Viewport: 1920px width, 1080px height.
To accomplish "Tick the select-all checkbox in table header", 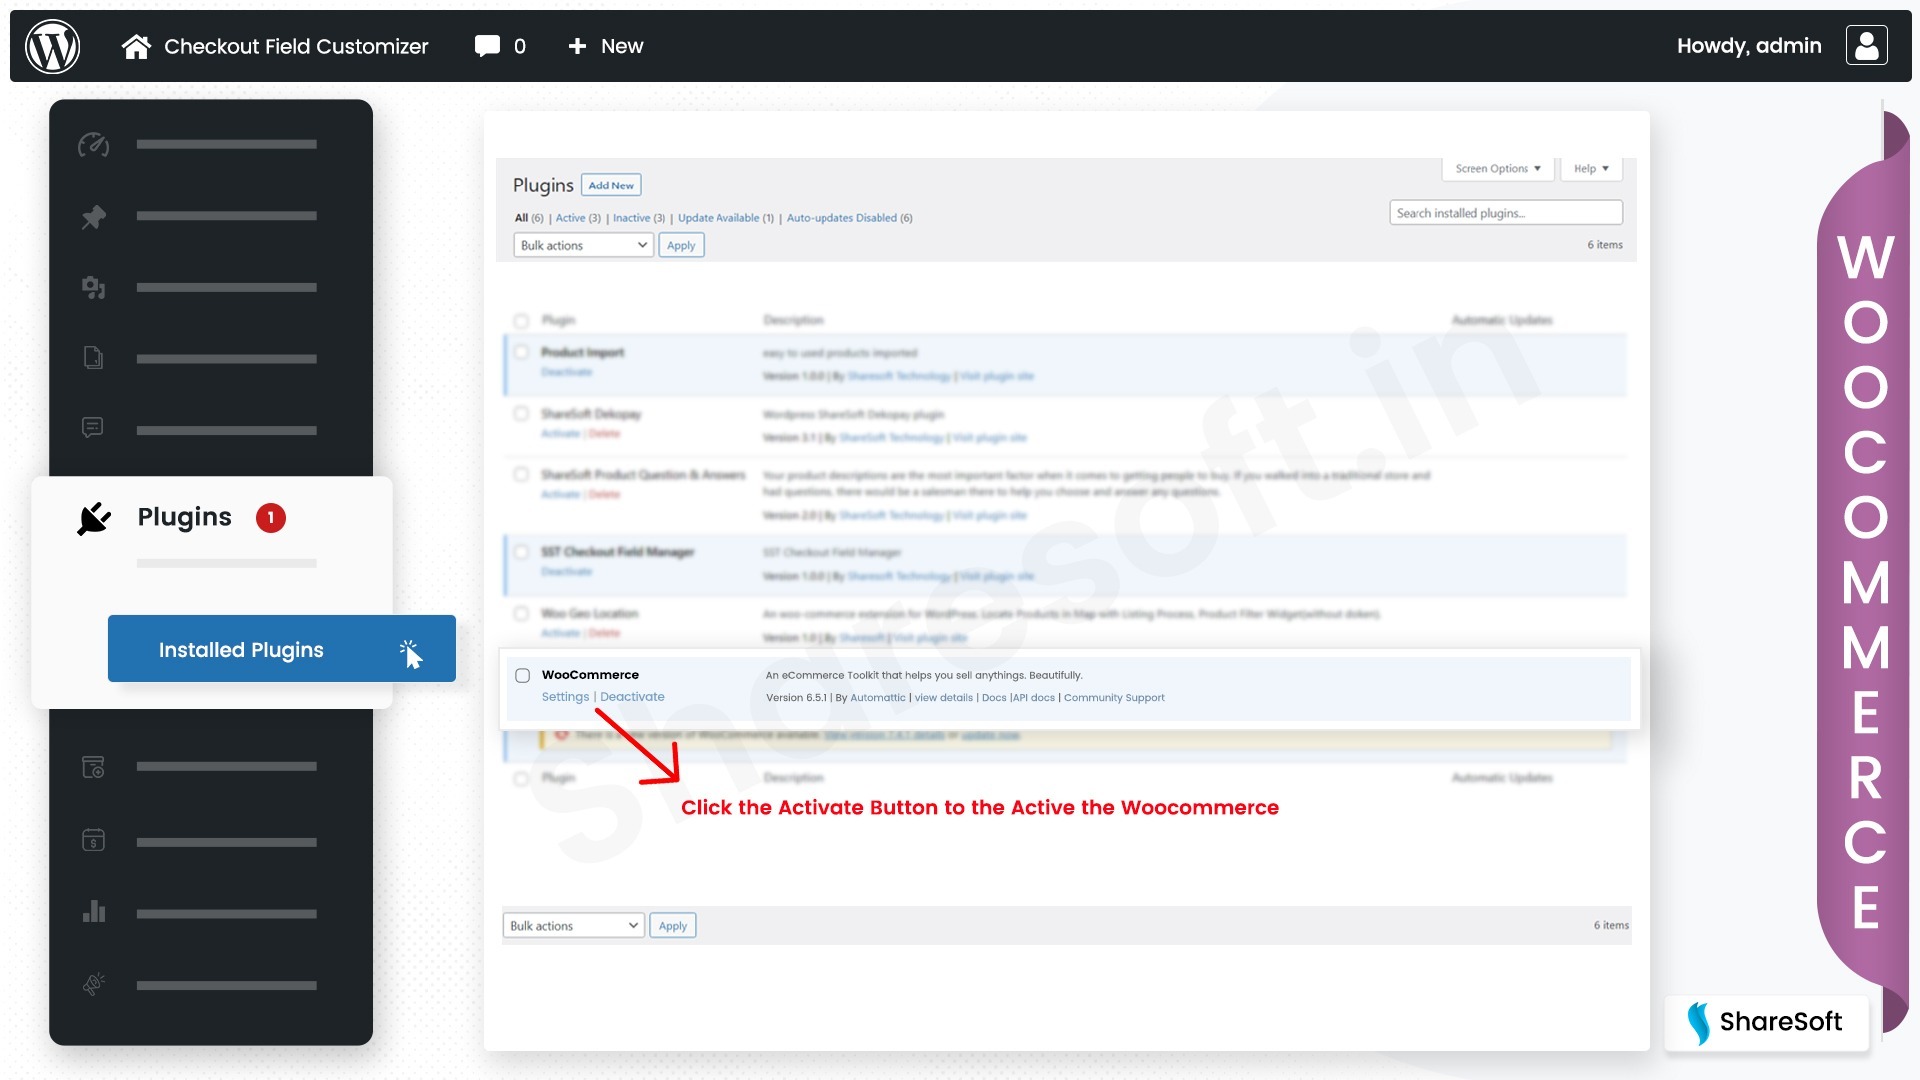I will pyautogui.click(x=521, y=320).
